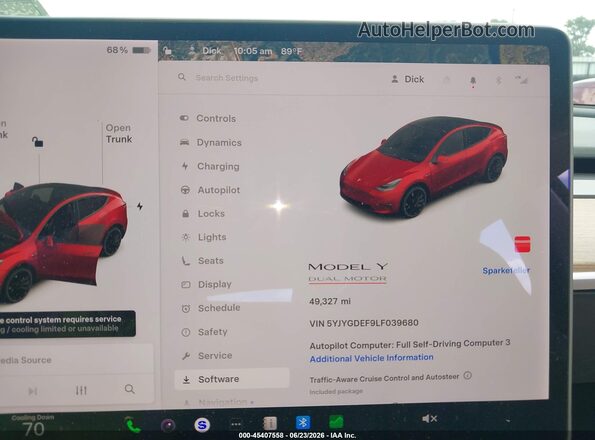
Task: Tap the muted volume speaker icon
Action: pos(429,418)
